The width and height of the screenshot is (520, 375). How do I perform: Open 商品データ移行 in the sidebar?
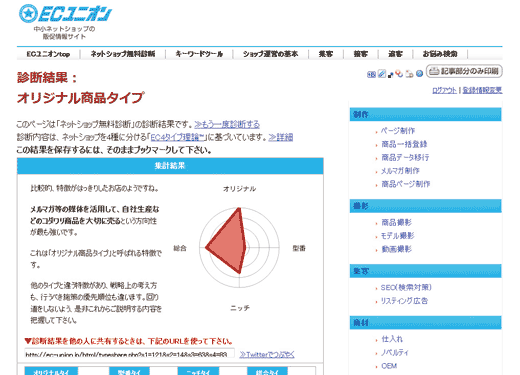pyautogui.click(x=405, y=157)
